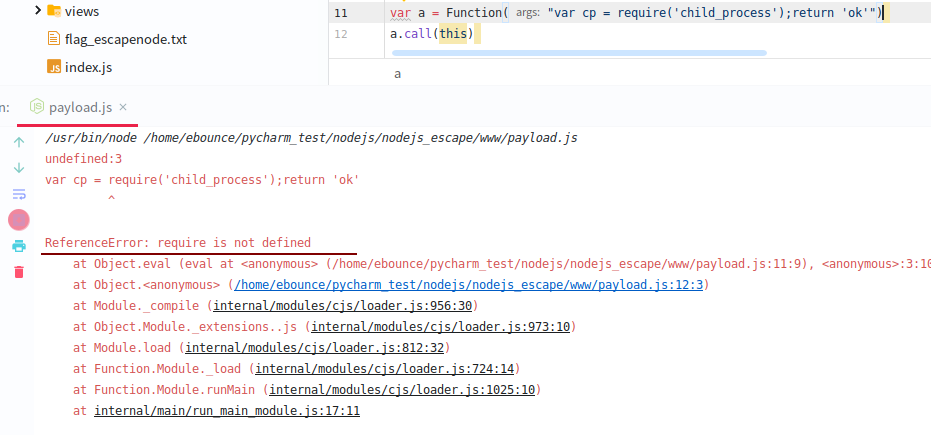The width and height of the screenshot is (931, 435).
Task: Follow the loader.js:973:10 link
Action: 441,327
